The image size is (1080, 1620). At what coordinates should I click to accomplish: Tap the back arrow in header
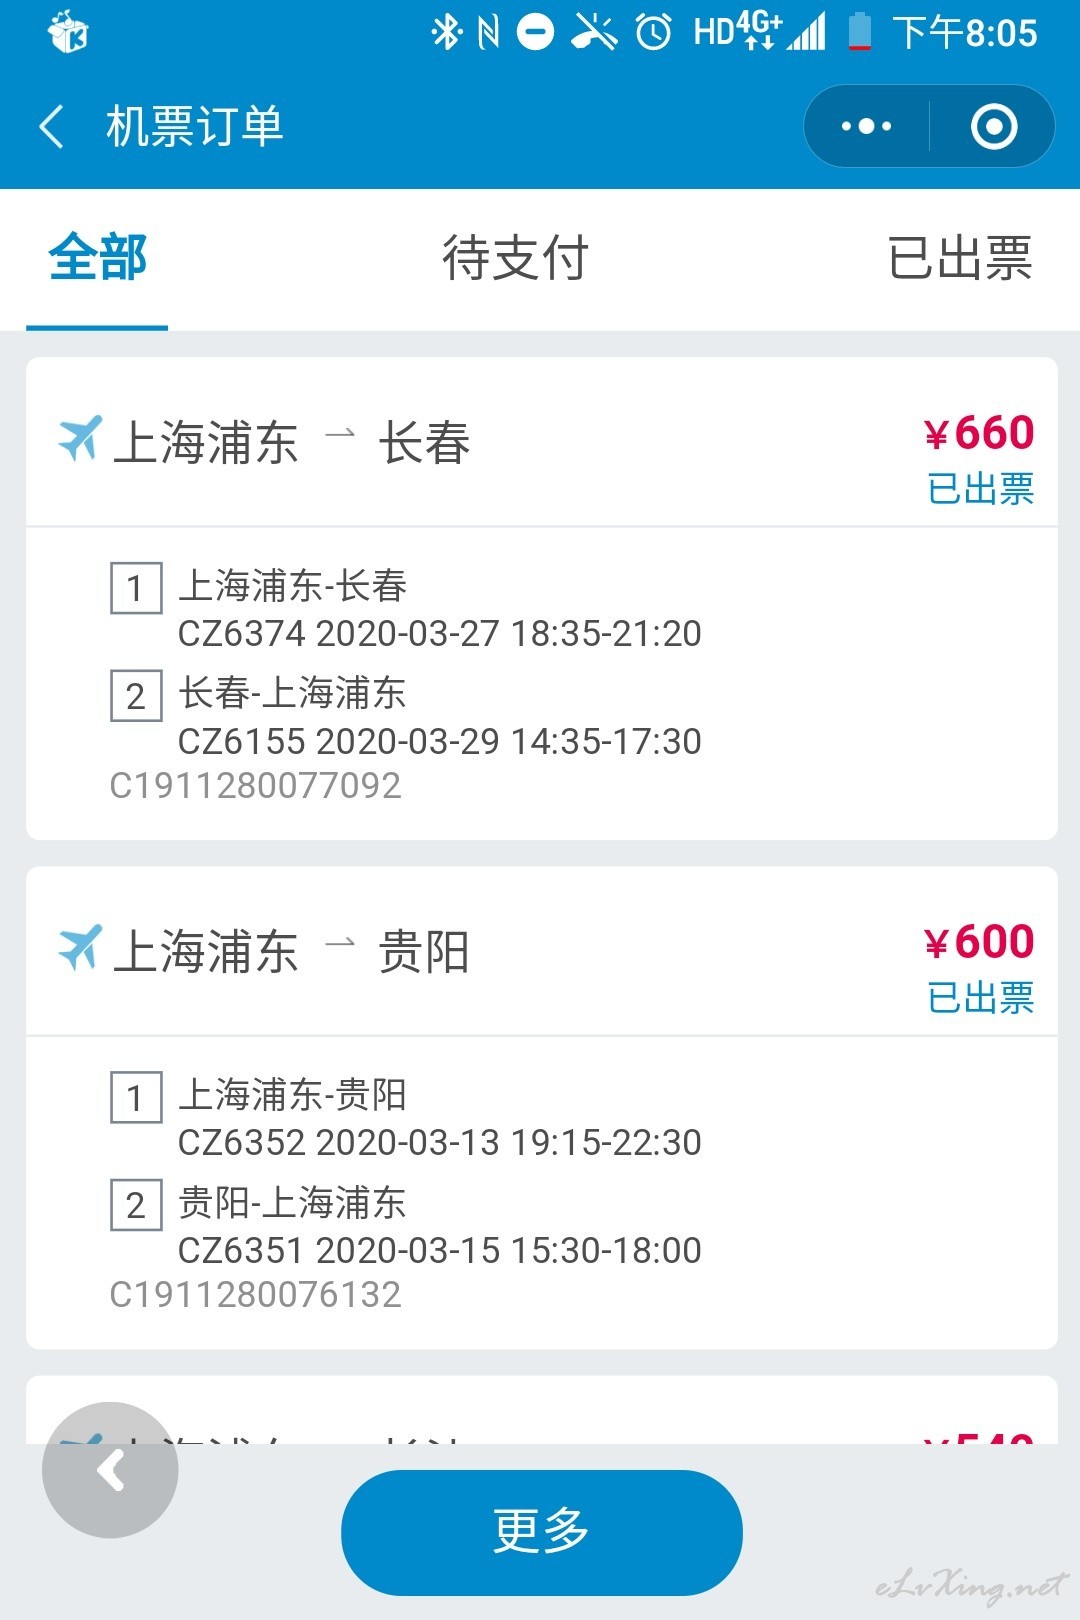[x=52, y=127]
